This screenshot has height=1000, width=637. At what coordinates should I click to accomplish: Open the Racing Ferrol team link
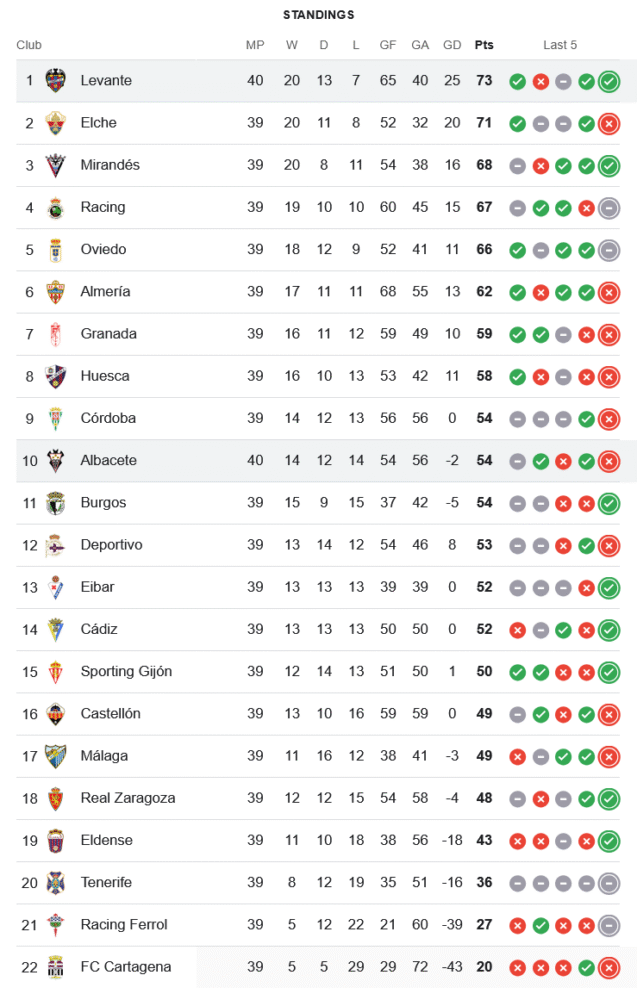[x=124, y=925]
